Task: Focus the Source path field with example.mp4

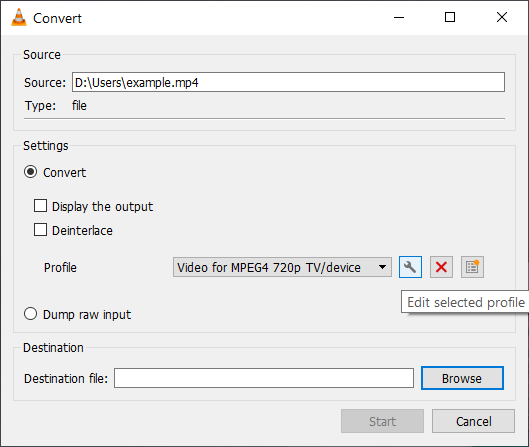Action: [288, 82]
